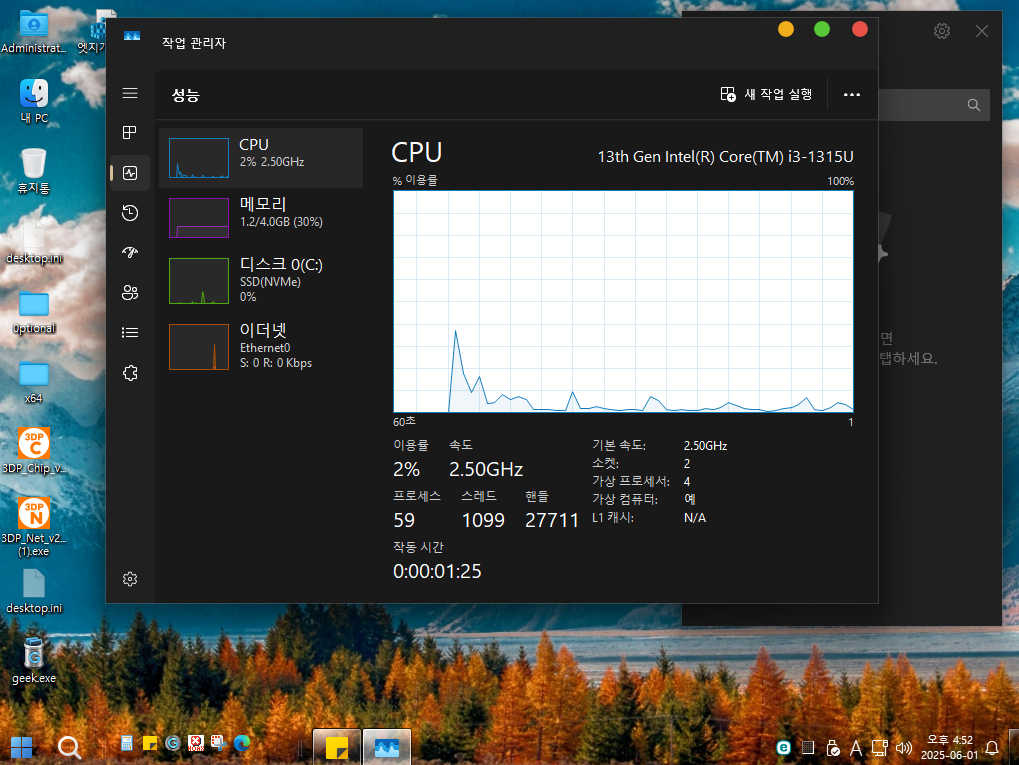
Task: Launch the pinned Sticky Notes icon near Calculator
Action: (x=149, y=743)
